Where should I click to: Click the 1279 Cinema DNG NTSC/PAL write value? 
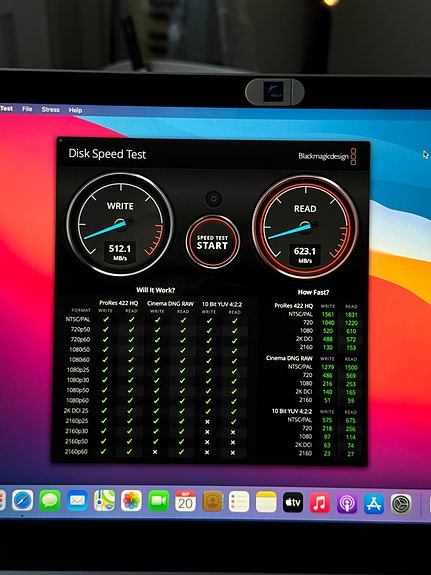coord(328,367)
